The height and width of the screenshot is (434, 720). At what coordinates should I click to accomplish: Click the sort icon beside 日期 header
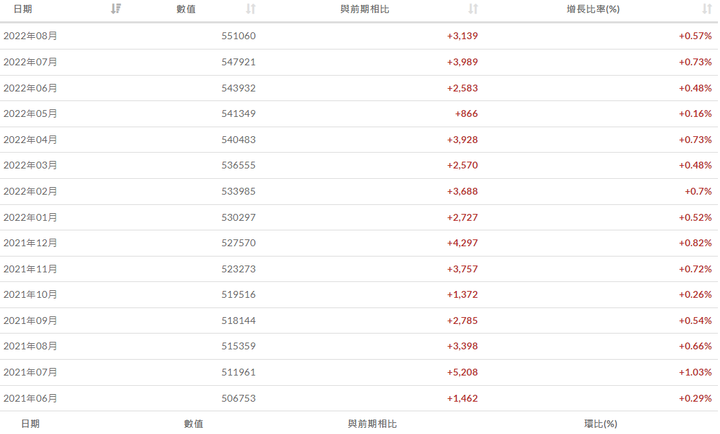116,9
